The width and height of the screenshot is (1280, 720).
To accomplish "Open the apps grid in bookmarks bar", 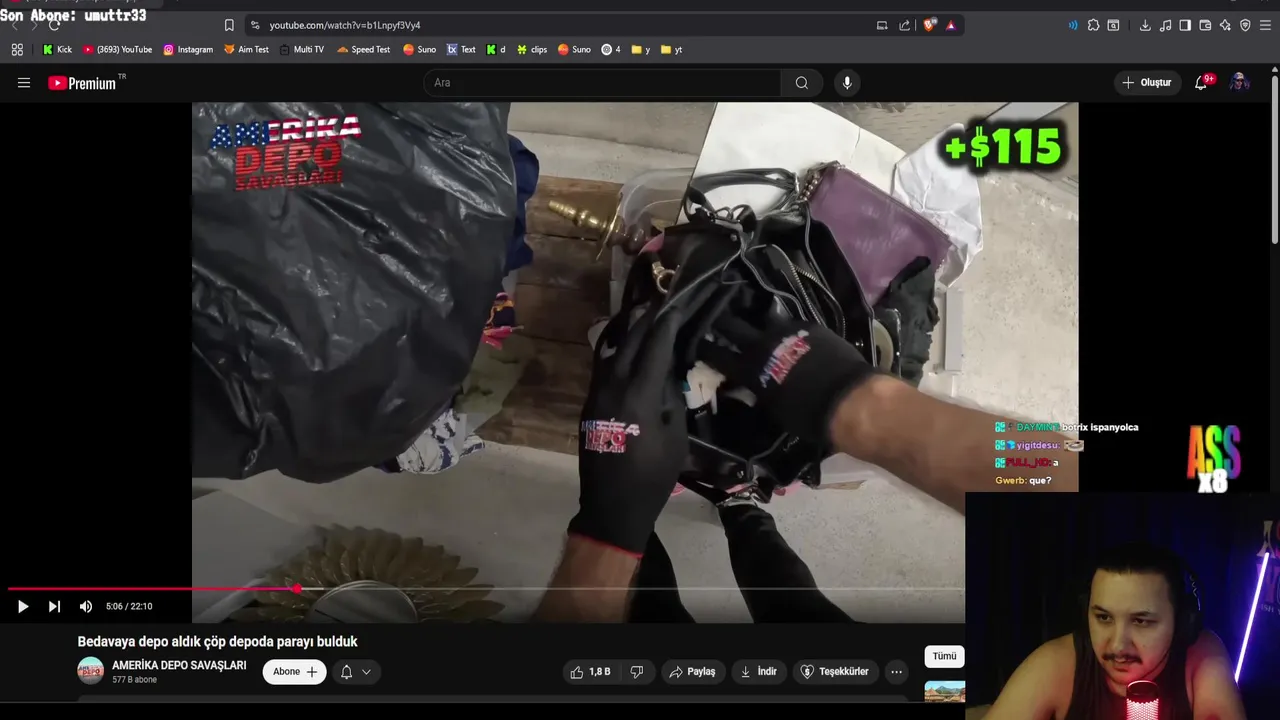I will [17, 49].
